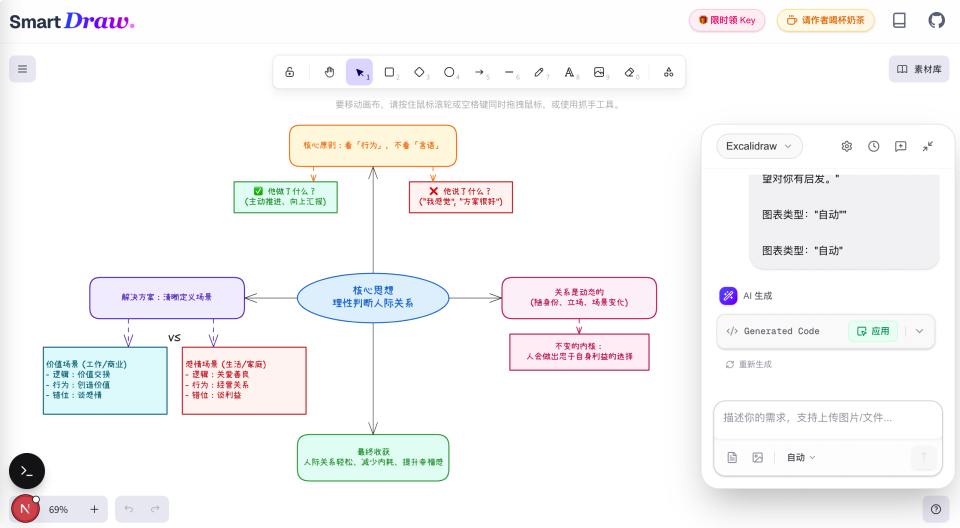Collapse the AI chat panel
The image size is (960, 528).
click(x=928, y=146)
